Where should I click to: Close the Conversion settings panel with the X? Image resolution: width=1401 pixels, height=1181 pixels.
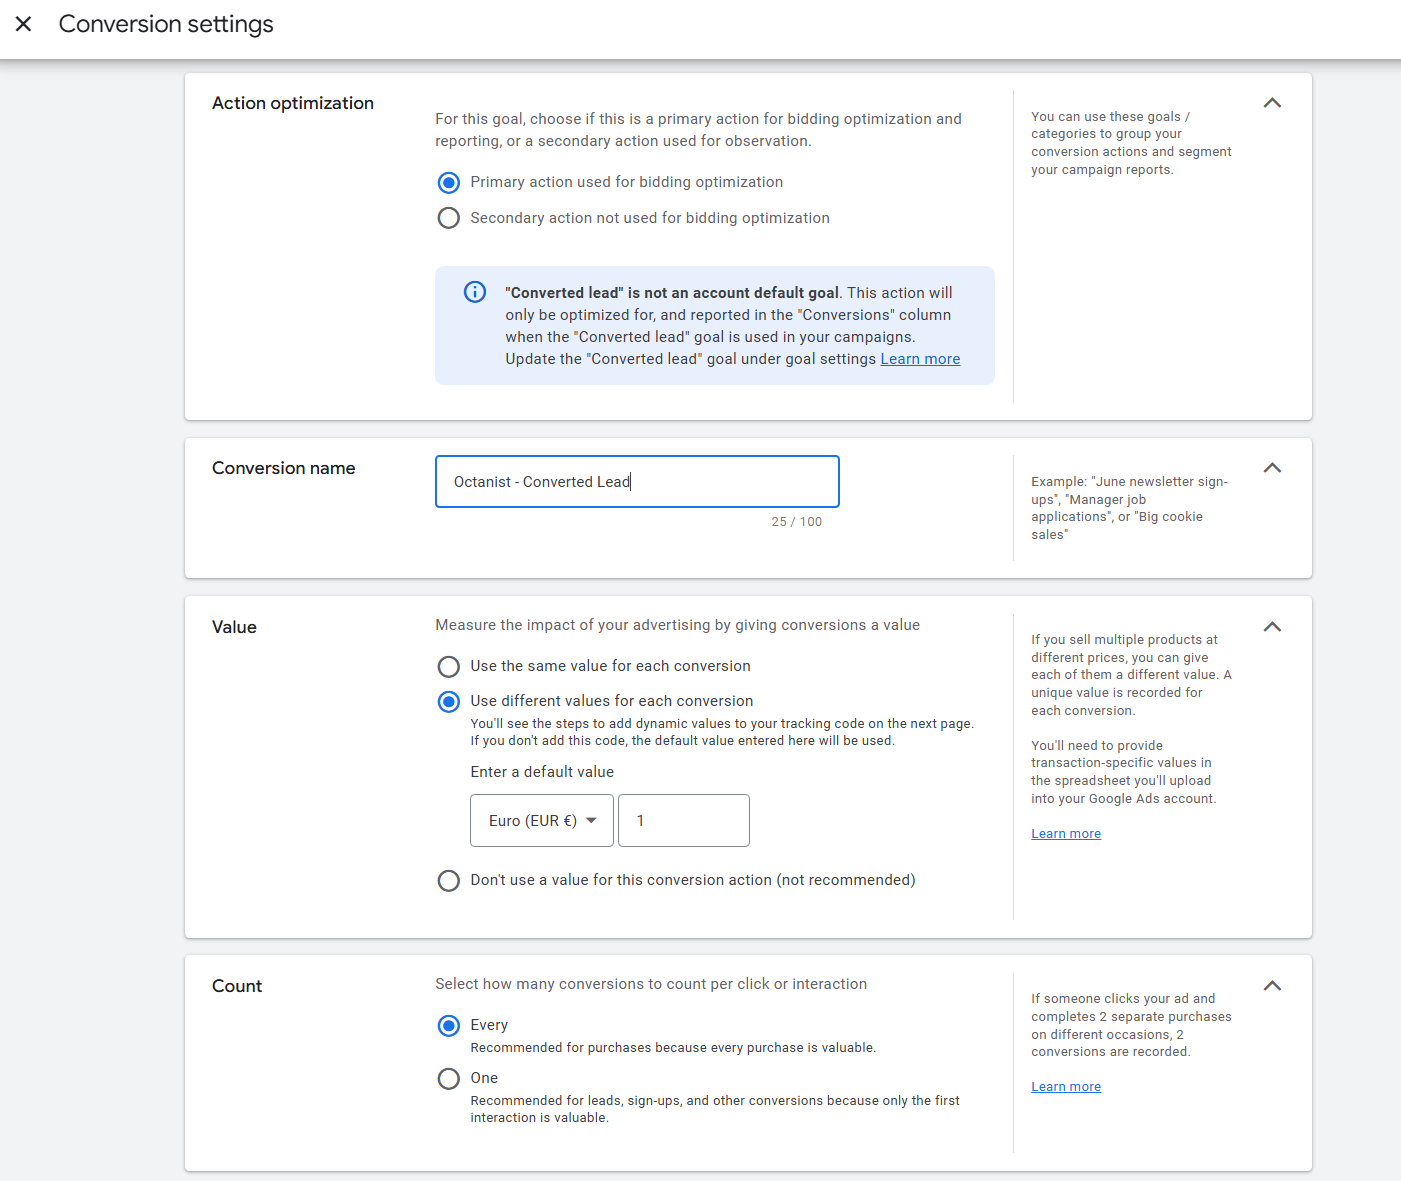pos(23,24)
